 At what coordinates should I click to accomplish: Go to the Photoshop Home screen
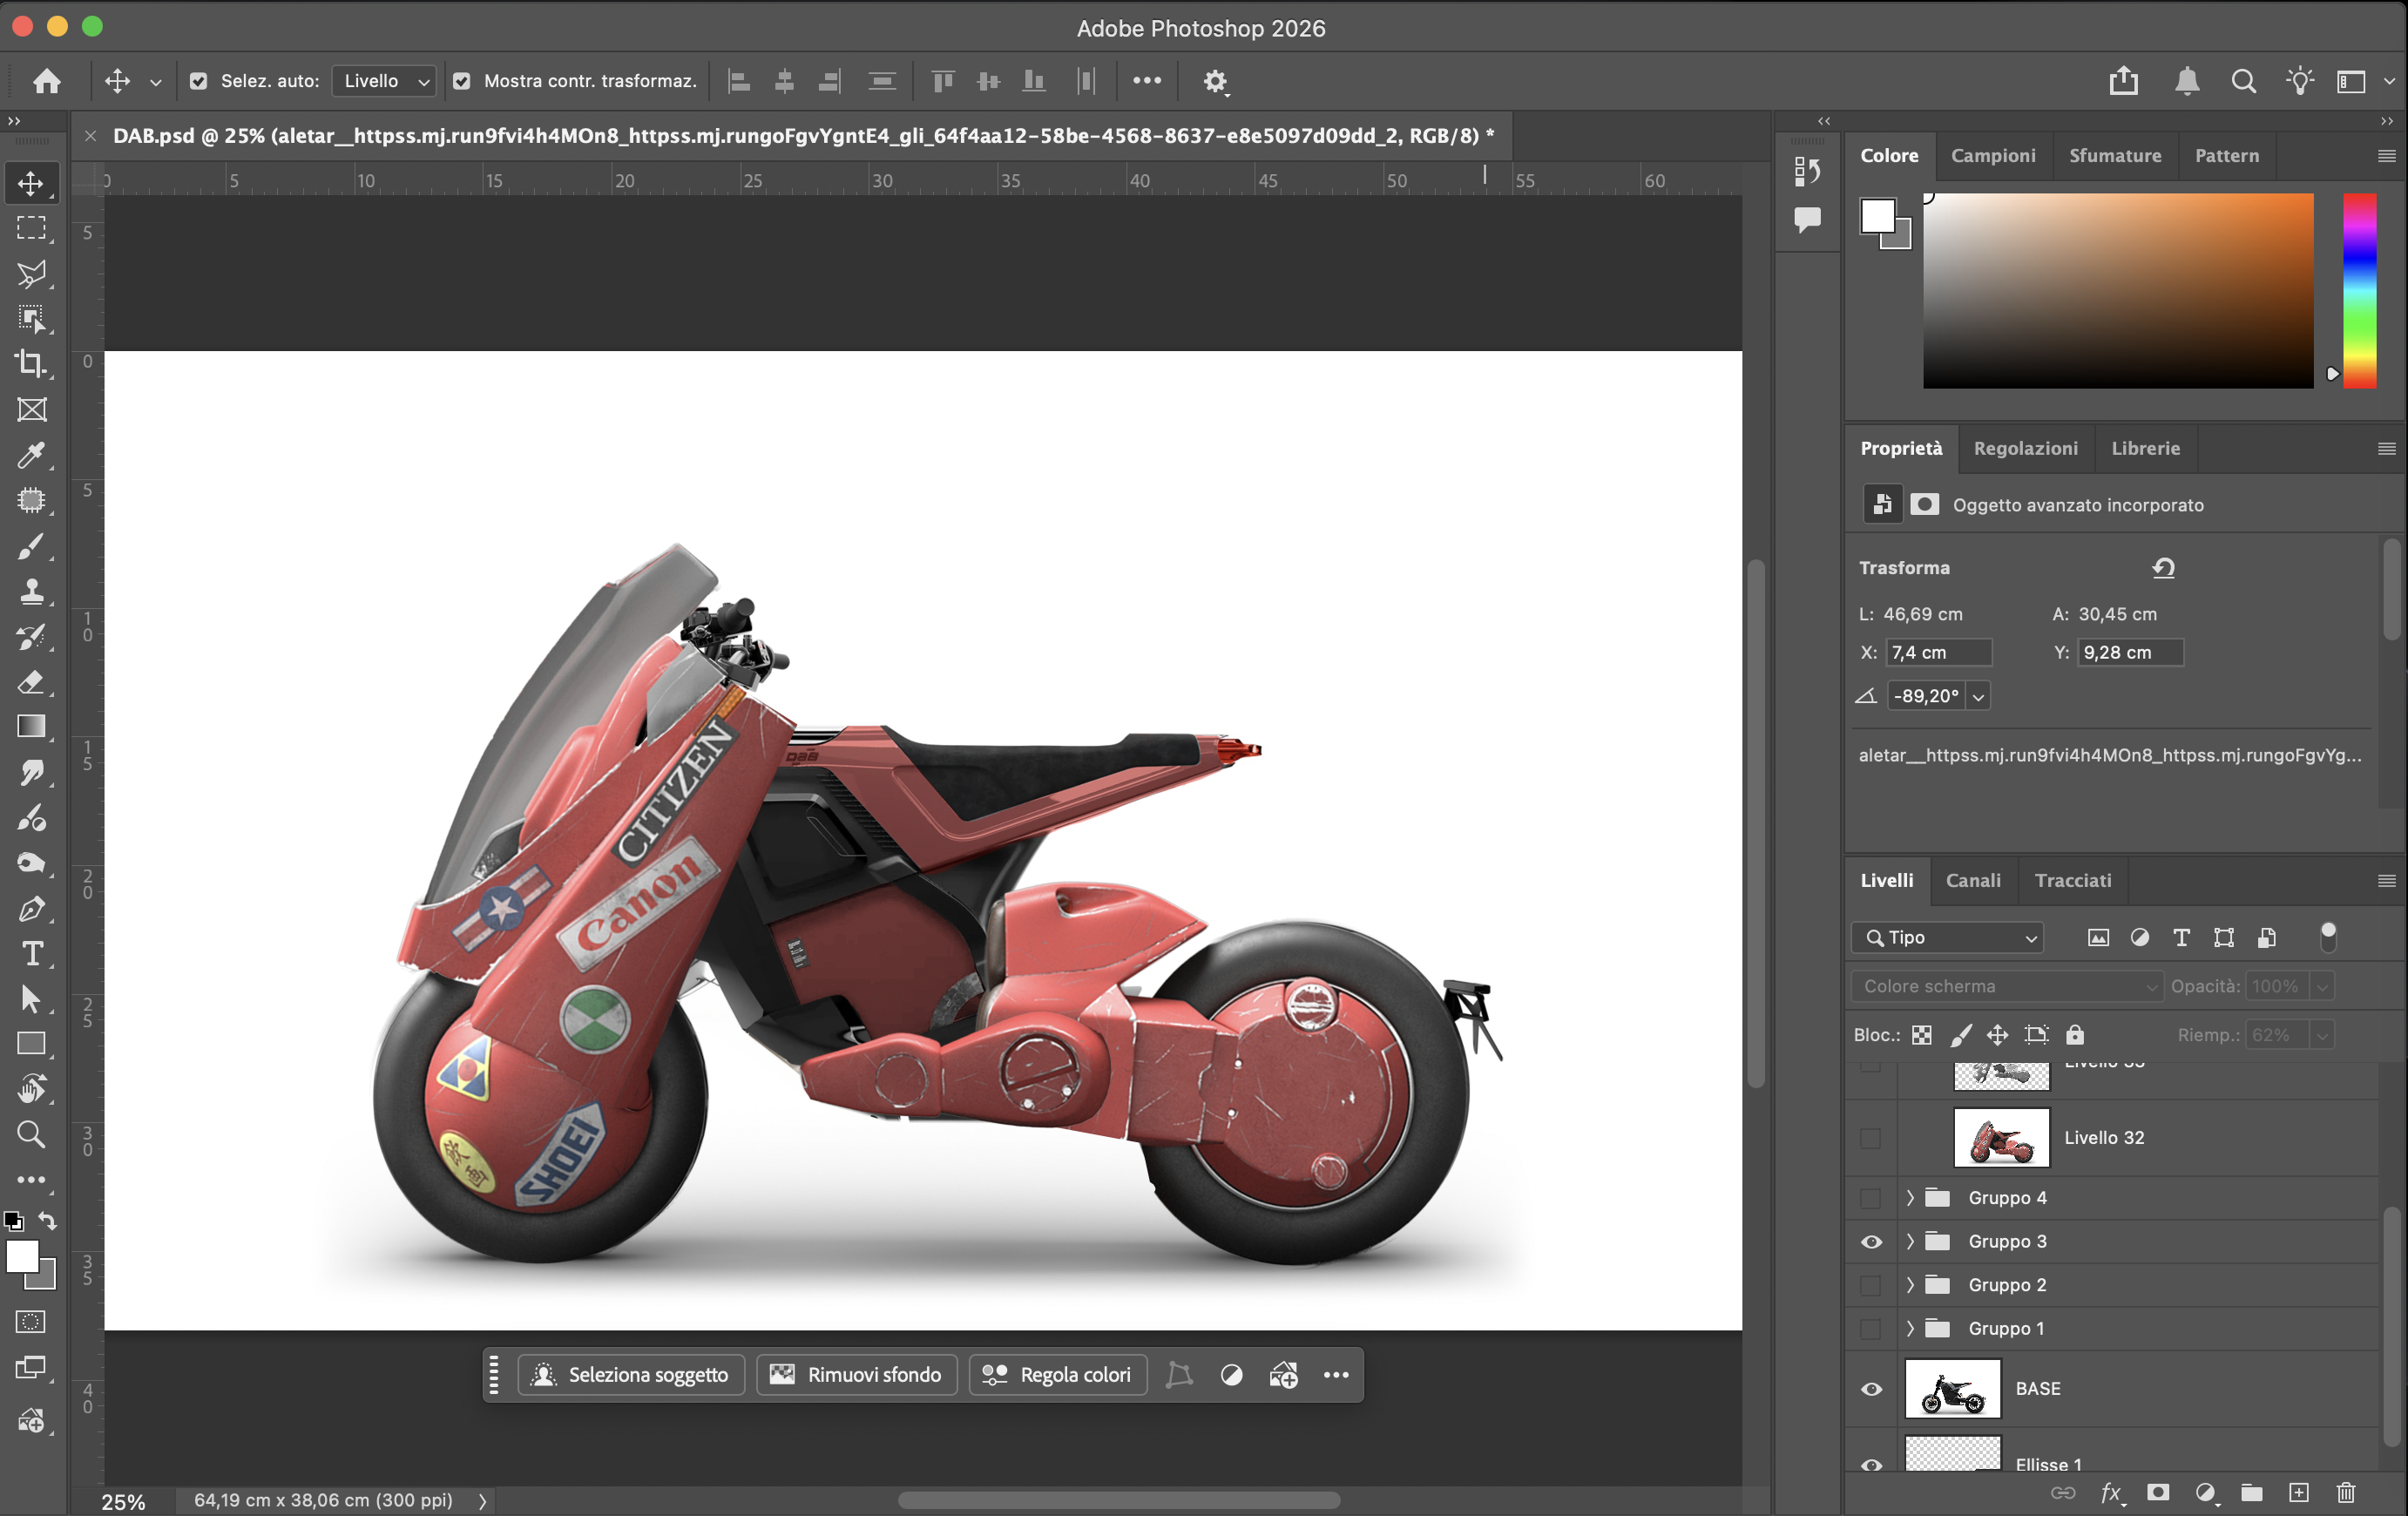[x=46, y=81]
